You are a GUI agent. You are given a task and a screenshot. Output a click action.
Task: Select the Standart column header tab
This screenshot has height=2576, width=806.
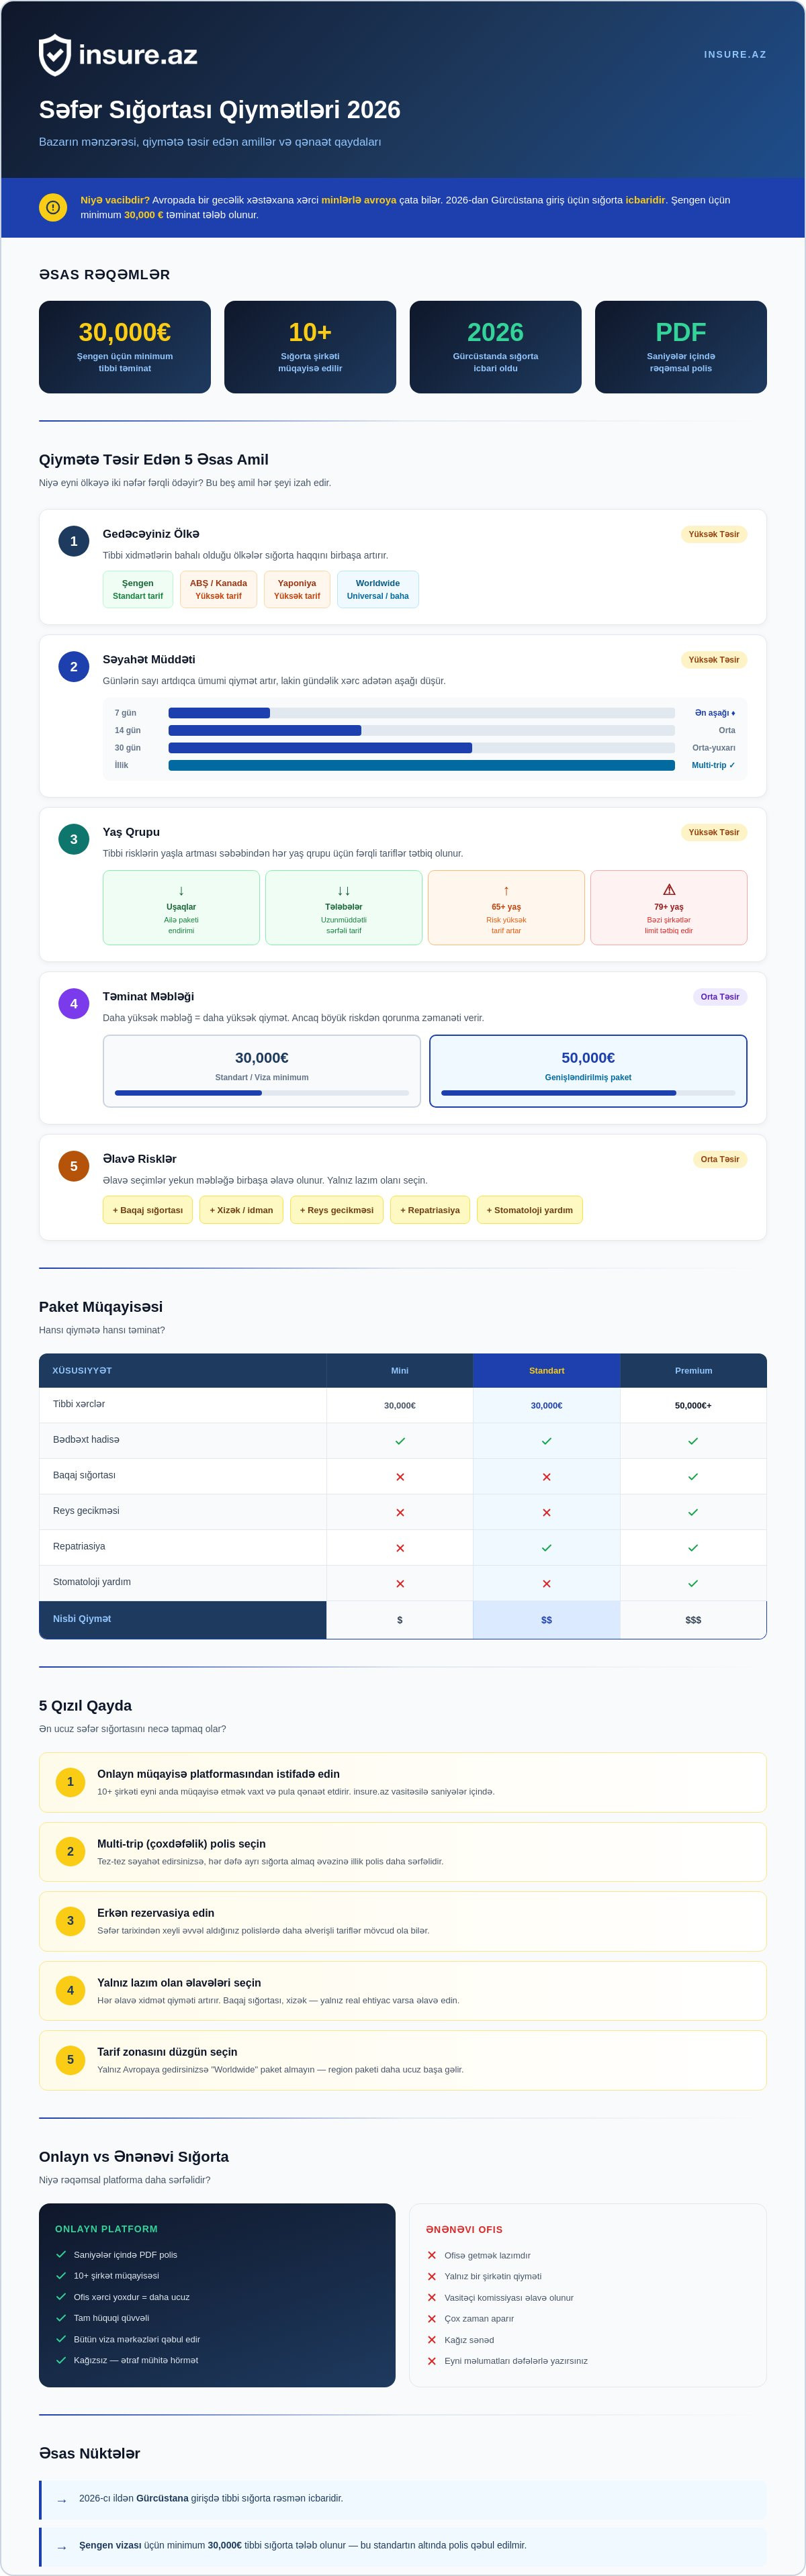pyautogui.click(x=546, y=1370)
